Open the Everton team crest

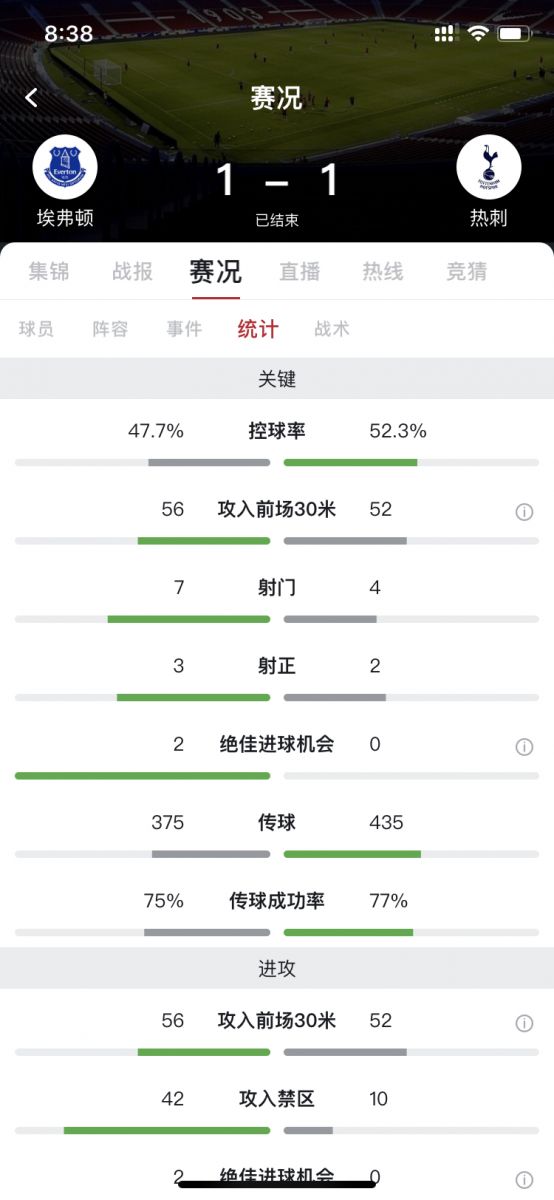pyautogui.click(x=65, y=167)
